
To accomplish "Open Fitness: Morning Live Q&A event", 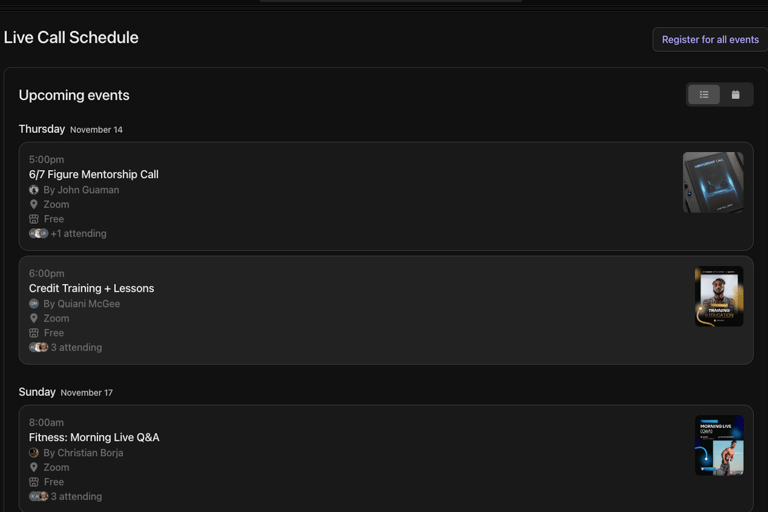I will click(x=94, y=437).
